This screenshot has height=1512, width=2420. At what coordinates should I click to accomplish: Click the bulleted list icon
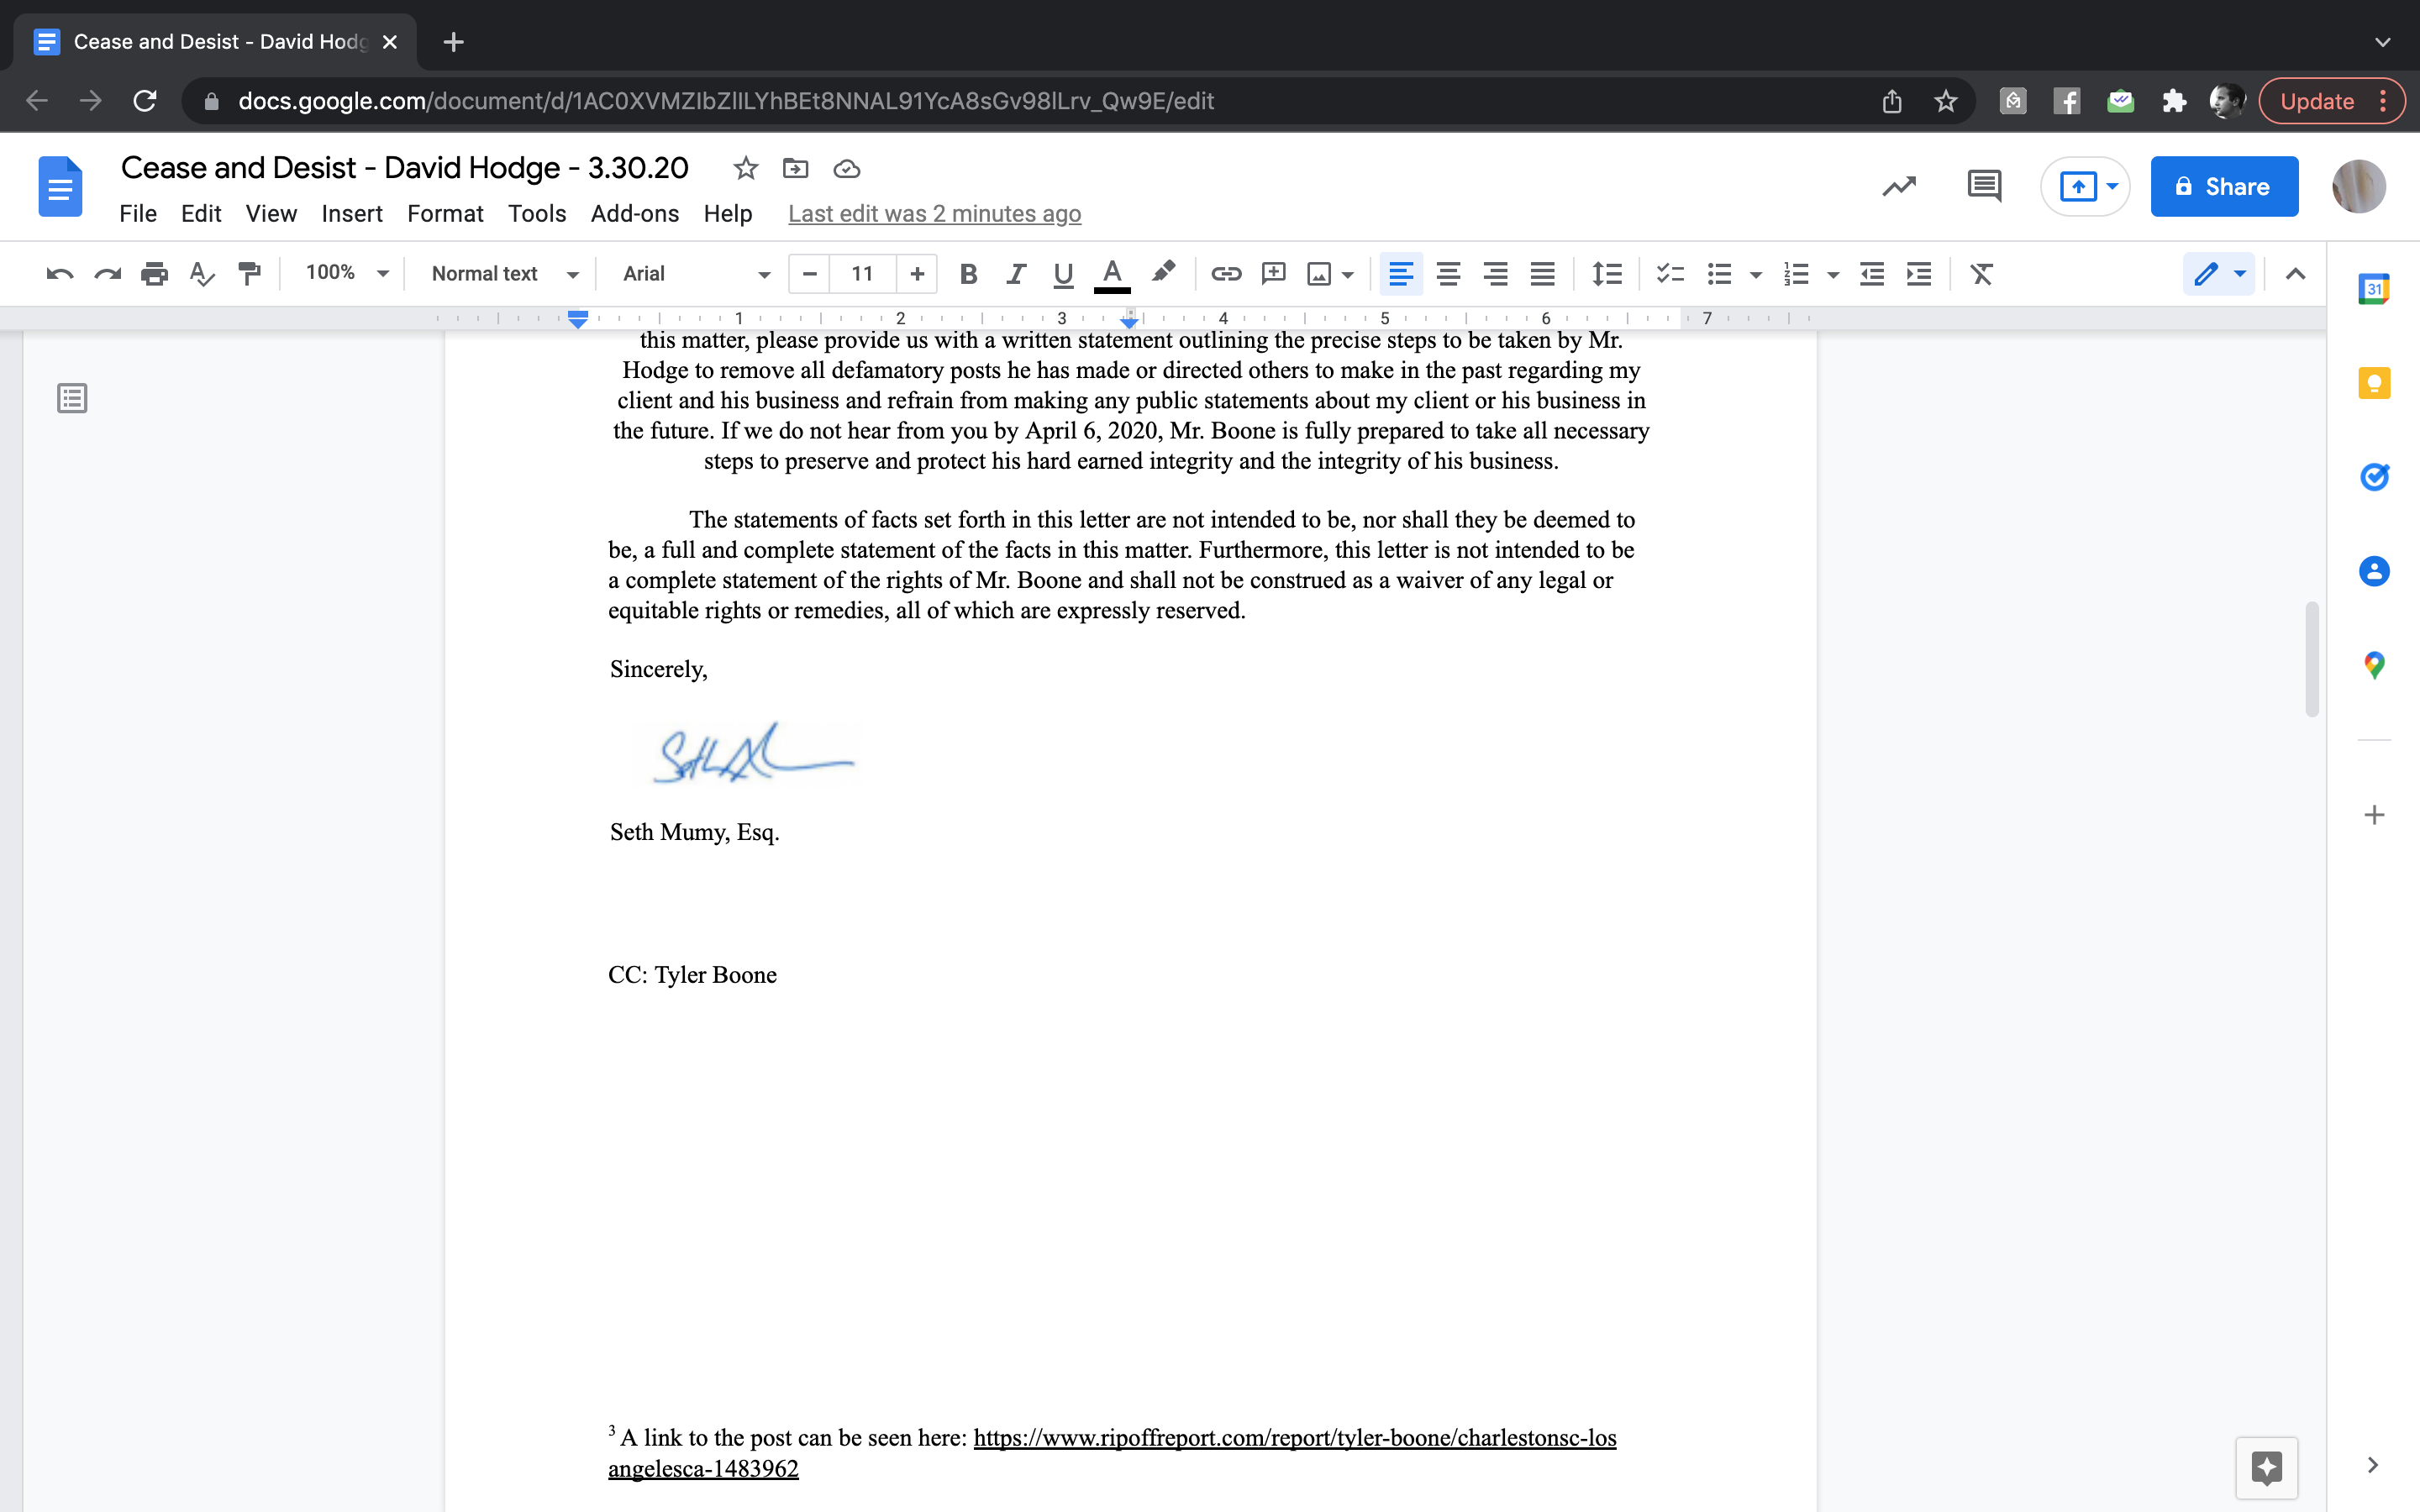pos(1719,274)
